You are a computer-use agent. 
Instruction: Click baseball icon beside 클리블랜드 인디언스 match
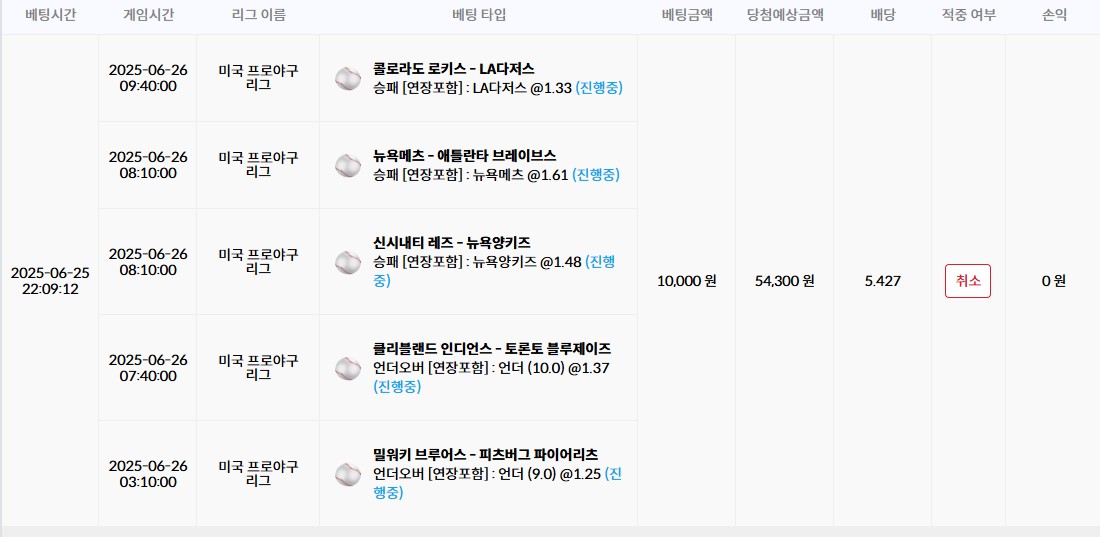pyautogui.click(x=347, y=368)
